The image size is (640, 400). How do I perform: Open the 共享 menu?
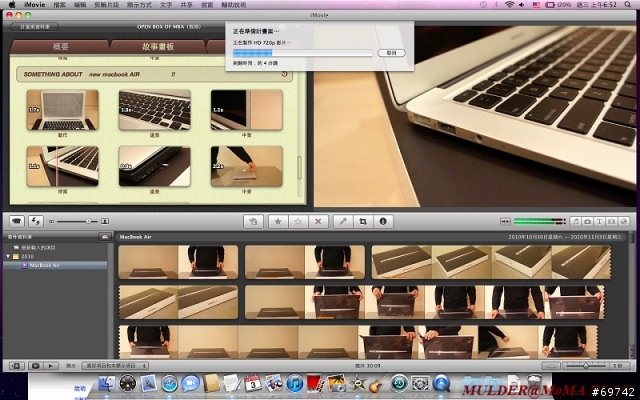tap(187, 5)
